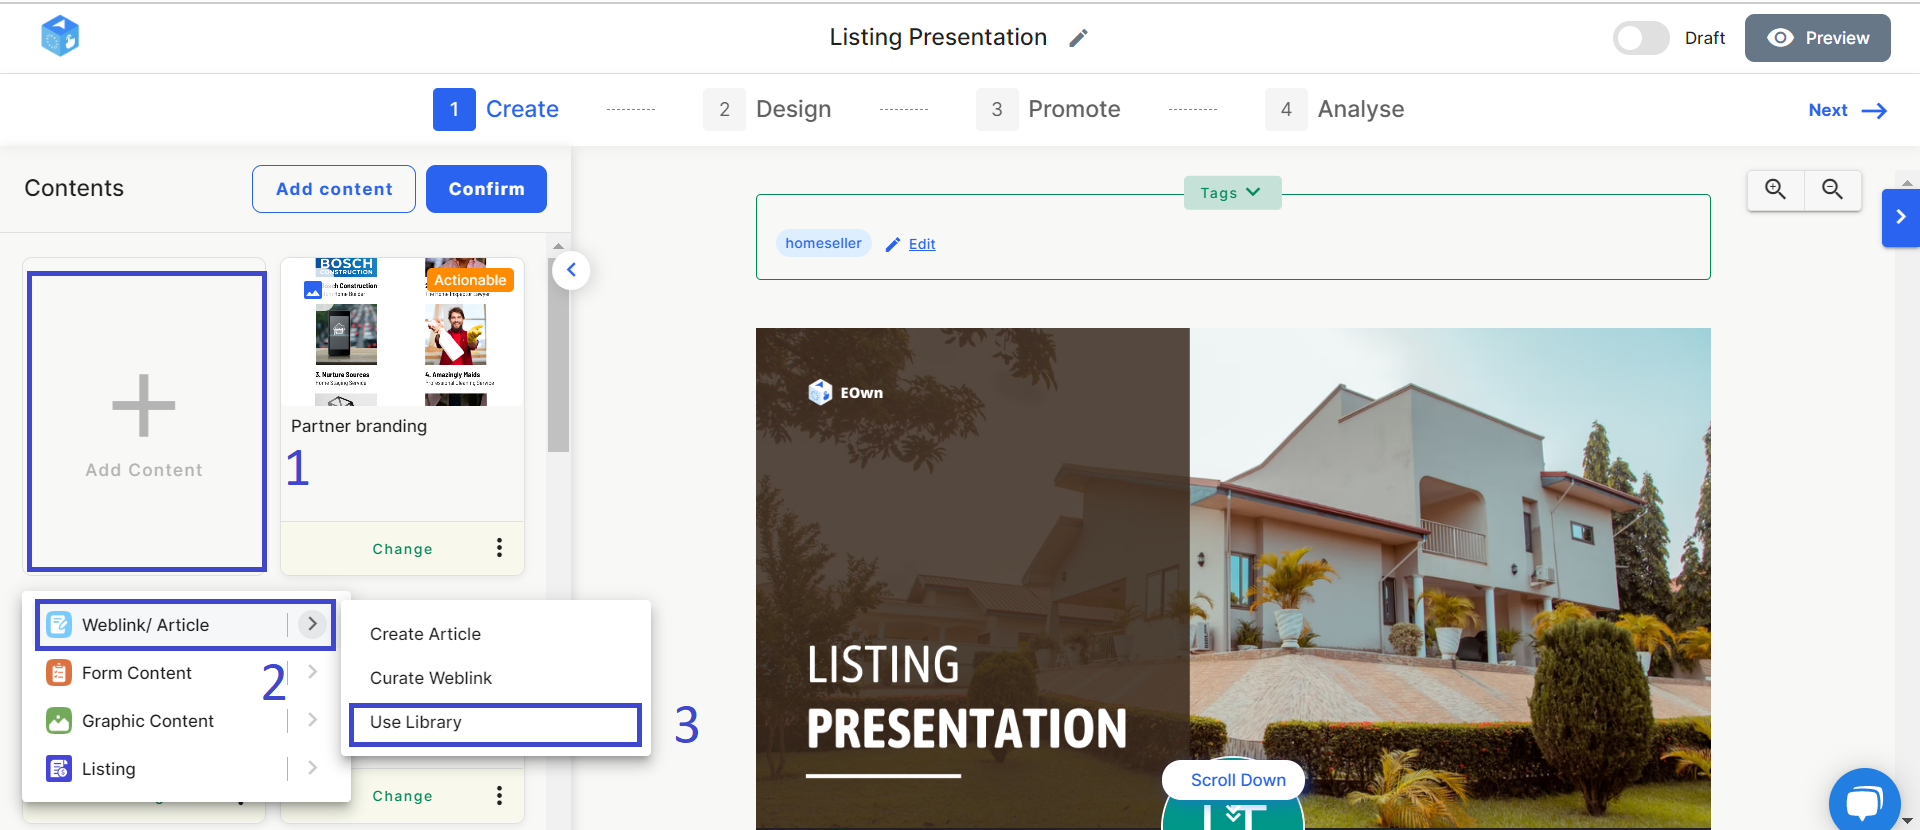Go to the Analyse step
Screen dimensions: 1920x830
[1334, 109]
